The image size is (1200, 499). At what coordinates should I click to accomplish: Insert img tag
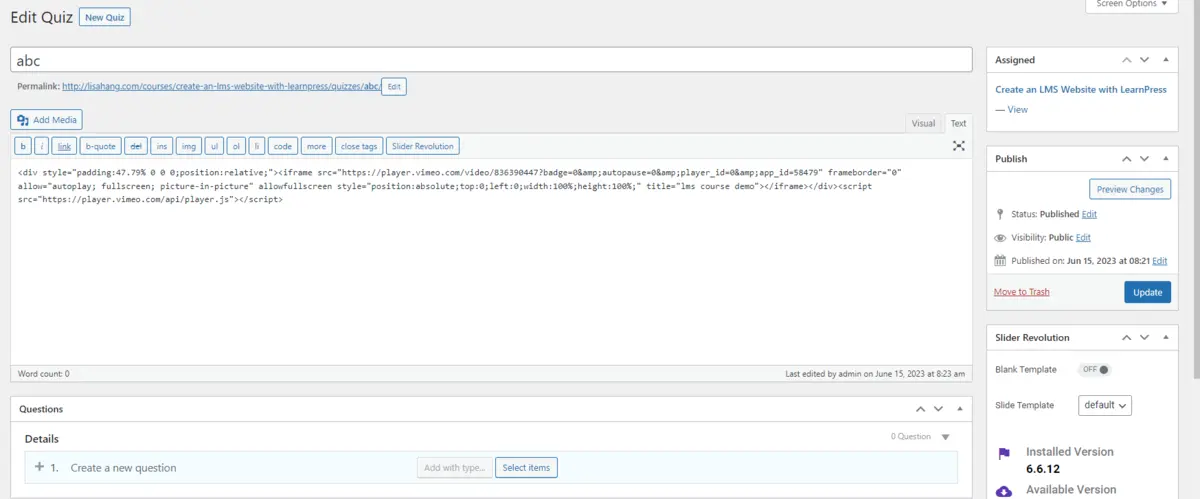click(x=188, y=146)
